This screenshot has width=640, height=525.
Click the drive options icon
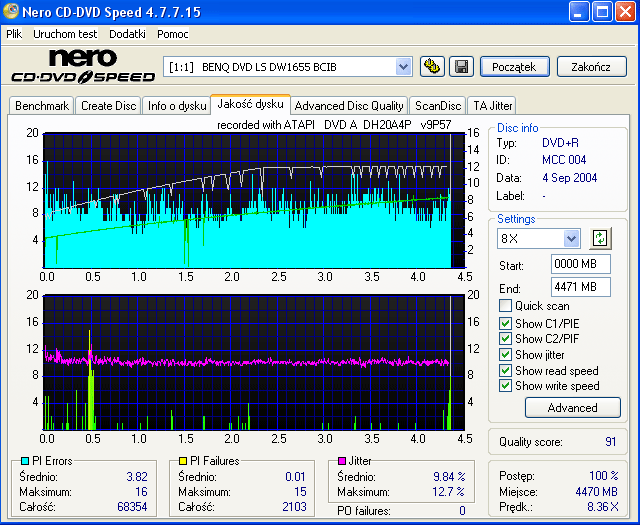tap(432, 67)
